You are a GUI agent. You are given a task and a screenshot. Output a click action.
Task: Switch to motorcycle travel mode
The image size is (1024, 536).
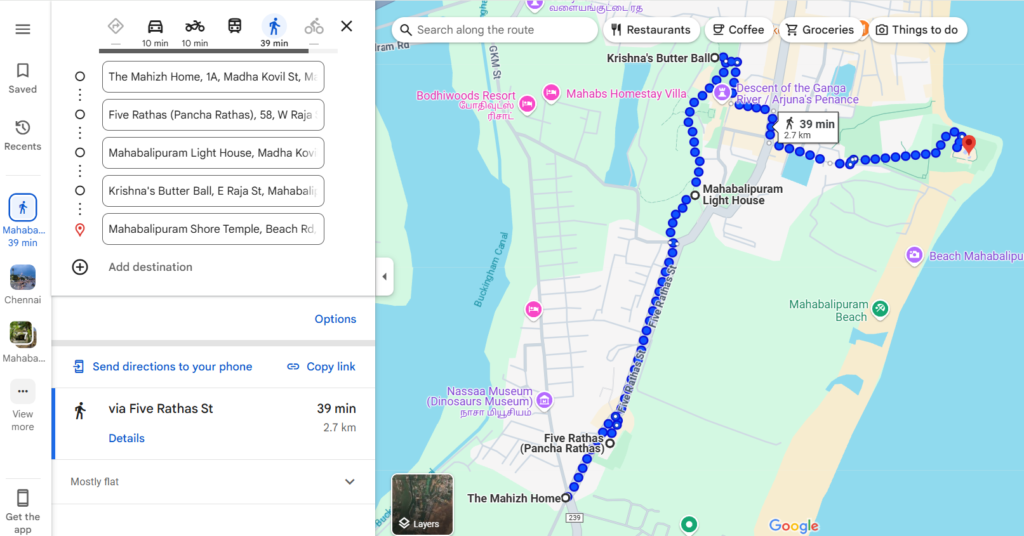(195, 26)
